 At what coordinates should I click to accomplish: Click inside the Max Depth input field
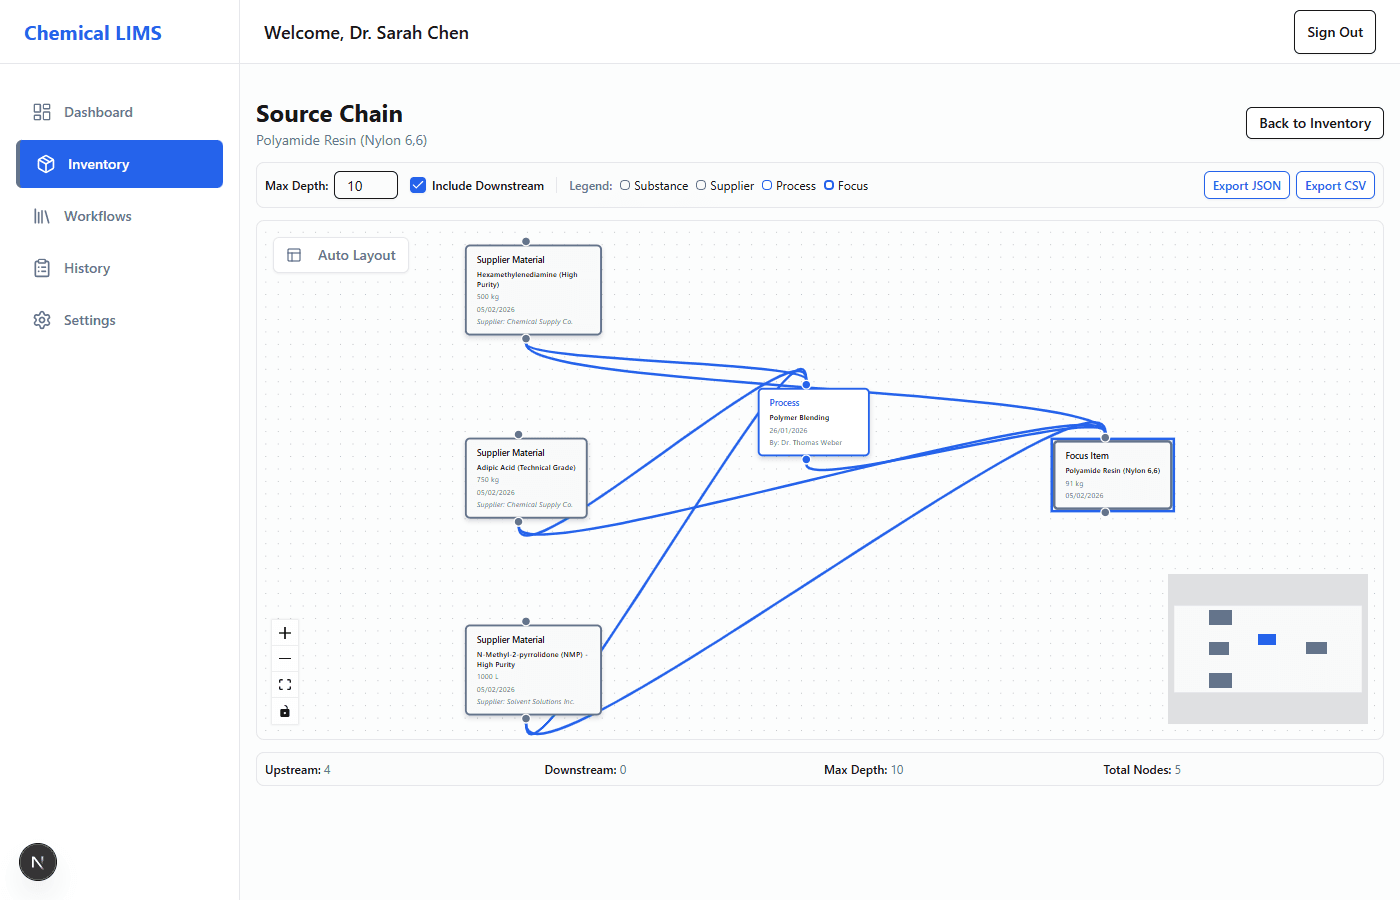[365, 185]
